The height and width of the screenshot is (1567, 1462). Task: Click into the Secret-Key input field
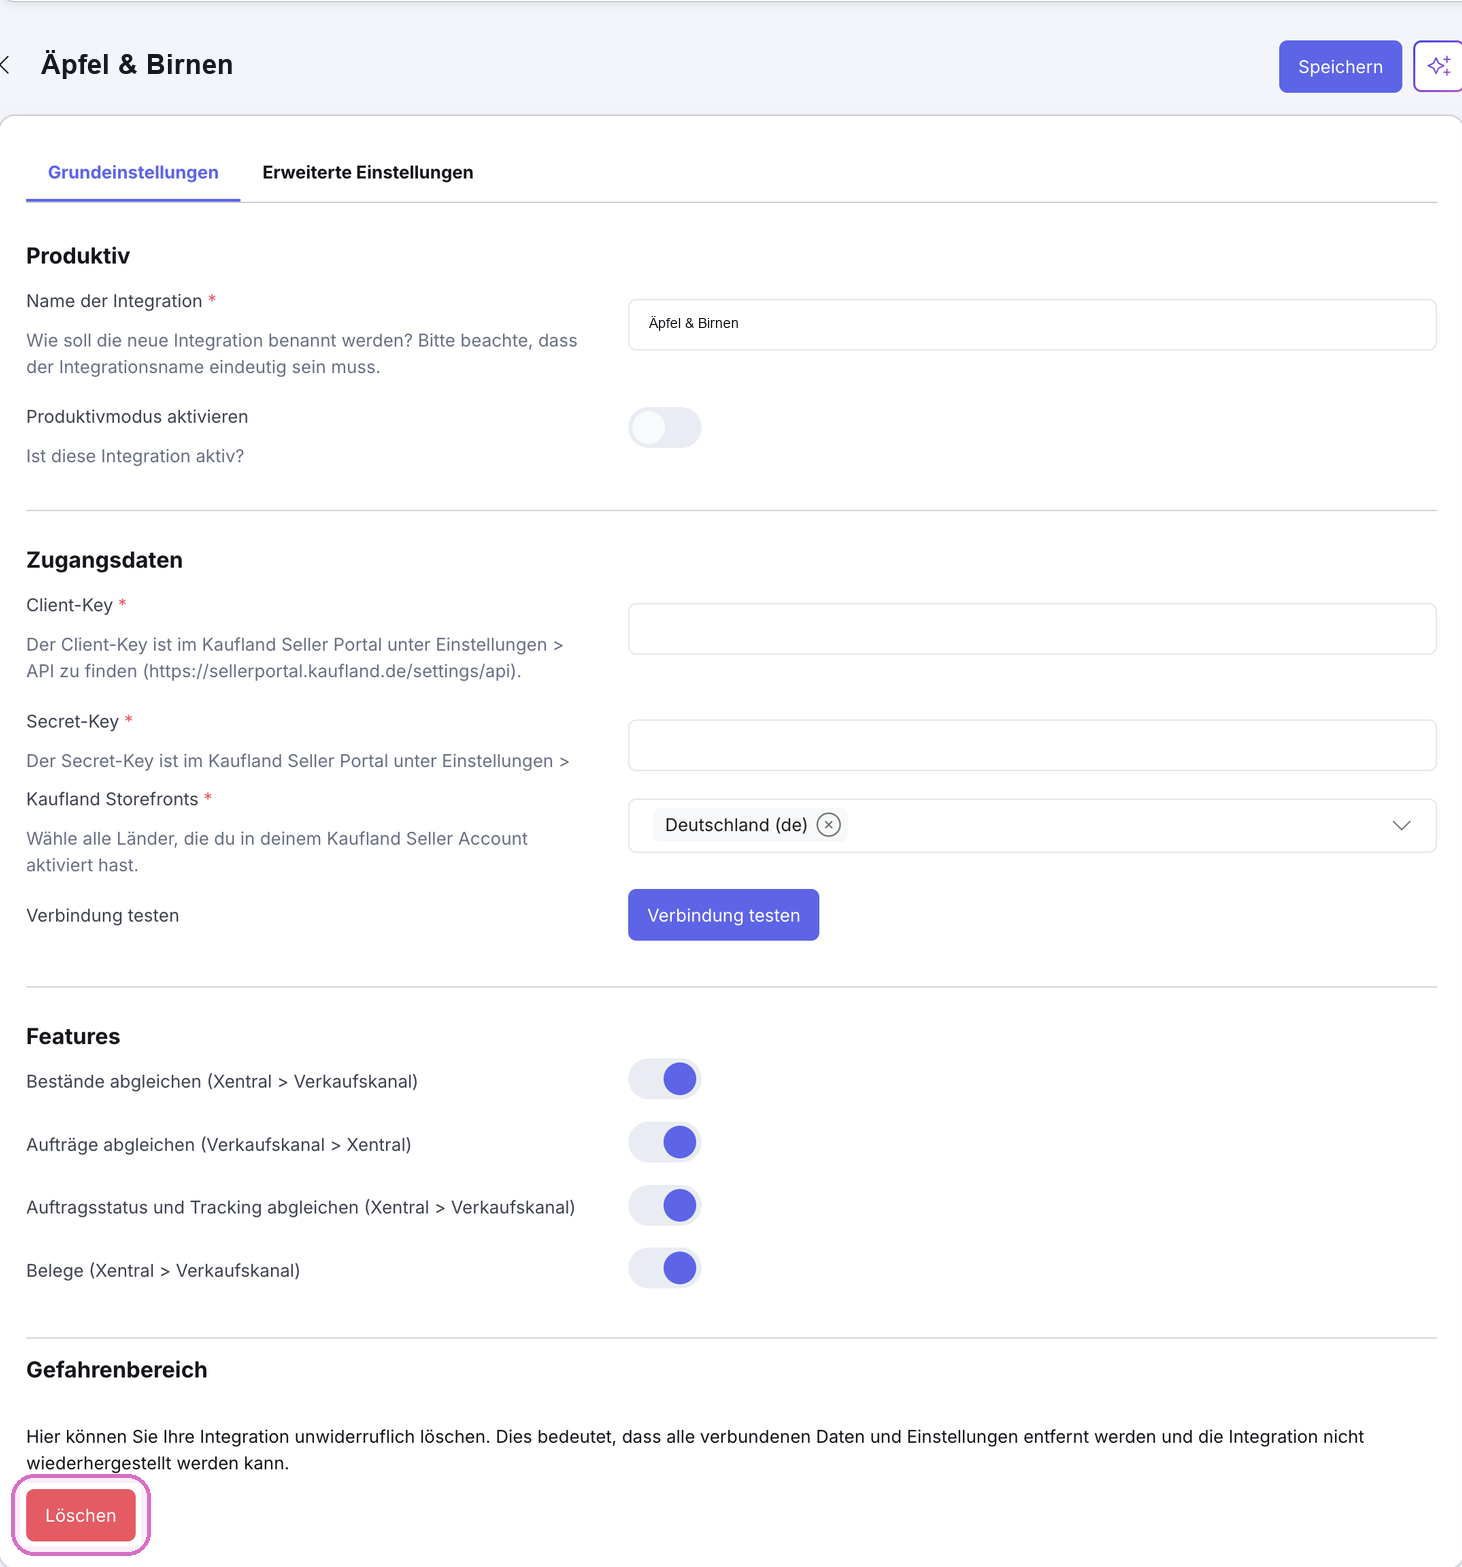pos(1032,745)
